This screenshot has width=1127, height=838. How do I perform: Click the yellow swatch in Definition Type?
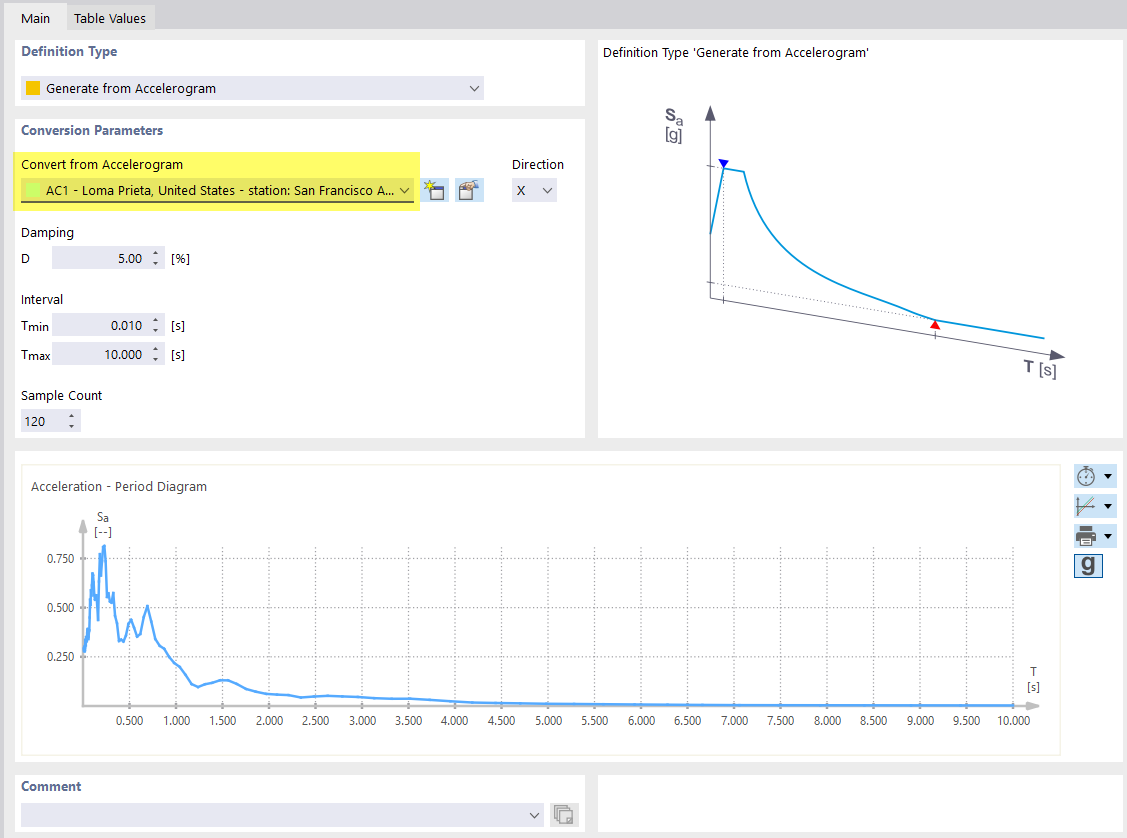coord(32,88)
